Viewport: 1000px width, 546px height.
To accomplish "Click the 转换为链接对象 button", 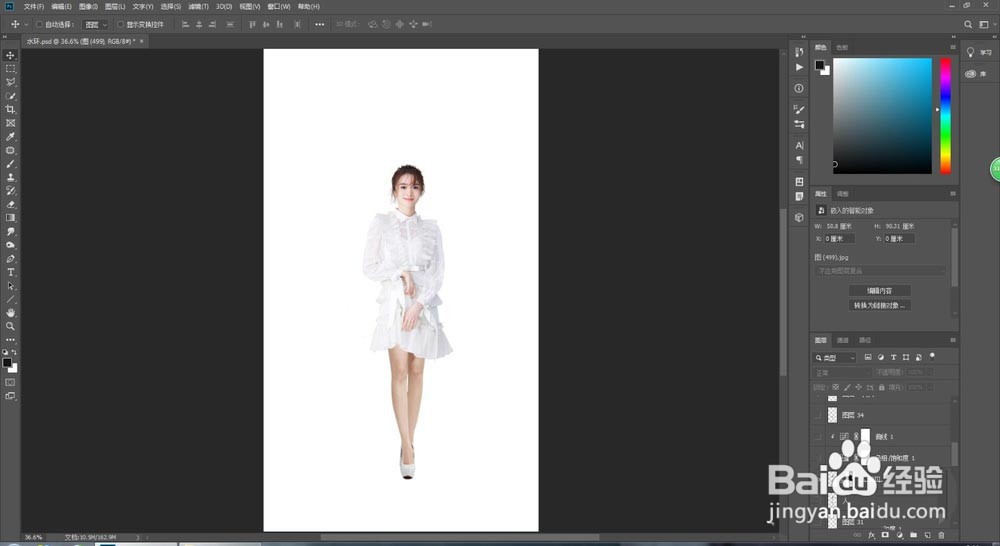I will 879,306.
